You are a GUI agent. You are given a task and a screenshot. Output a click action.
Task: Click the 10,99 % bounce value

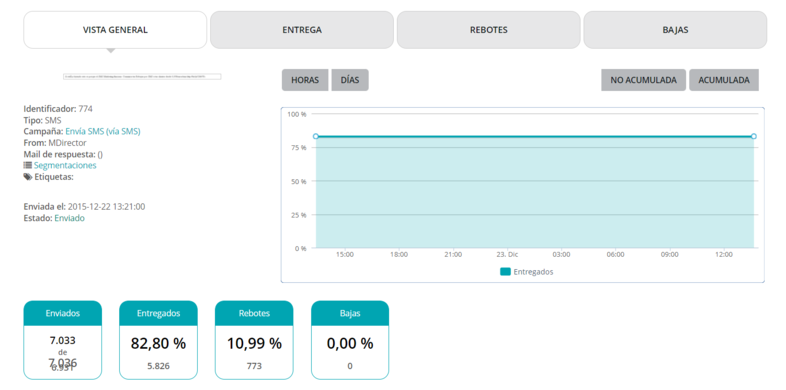pos(254,344)
